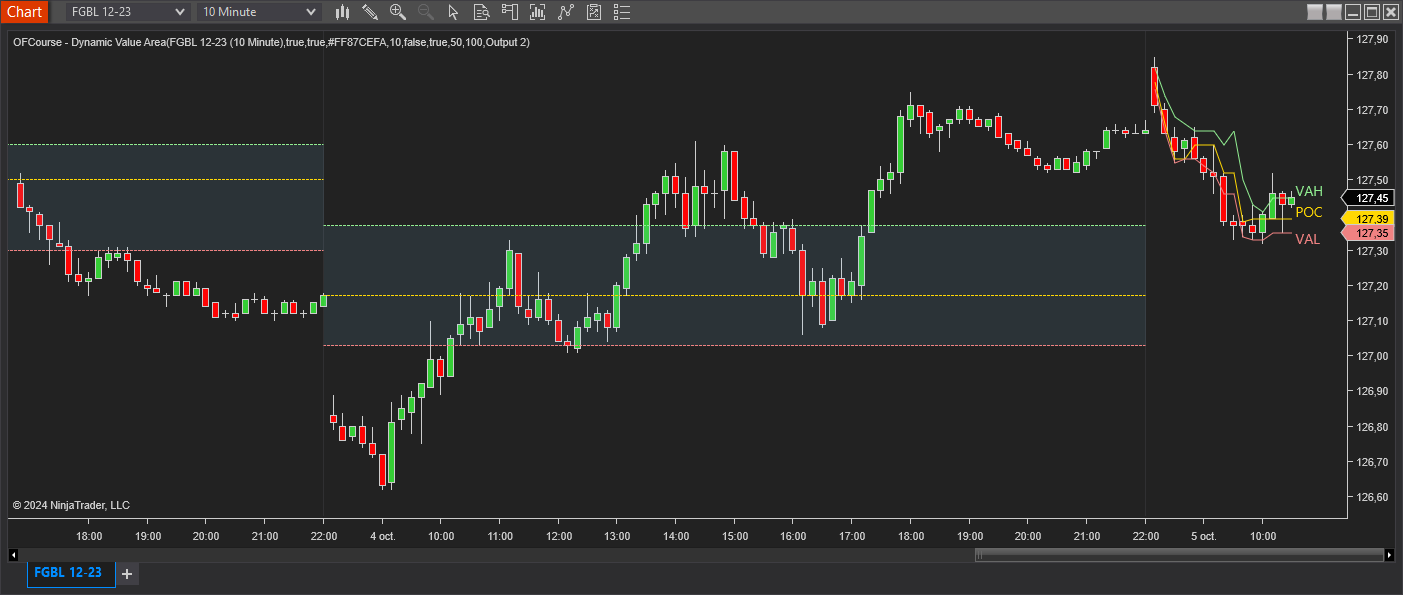Click the zoom in magnifier

click(398, 12)
